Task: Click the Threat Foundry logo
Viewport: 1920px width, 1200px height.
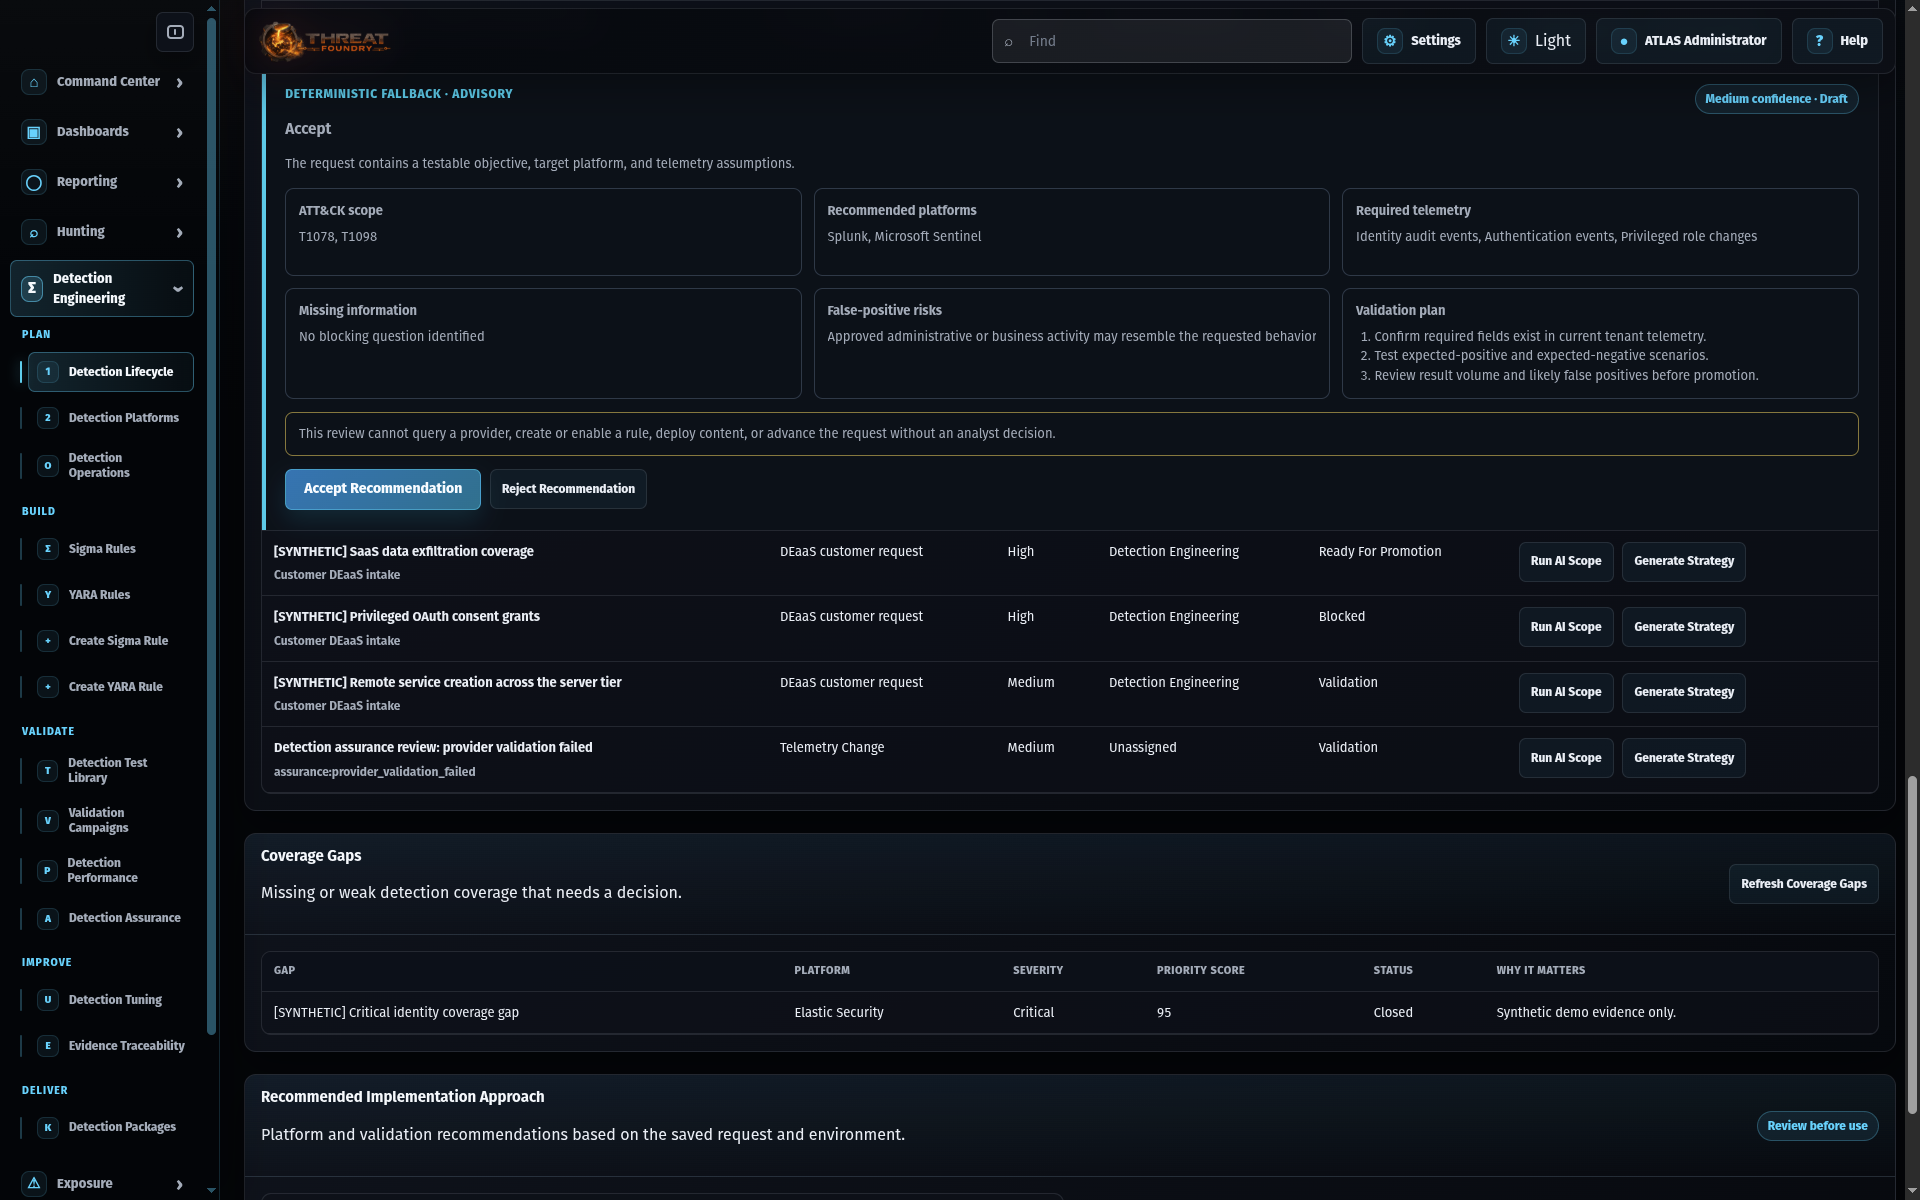Action: pyautogui.click(x=325, y=41)
